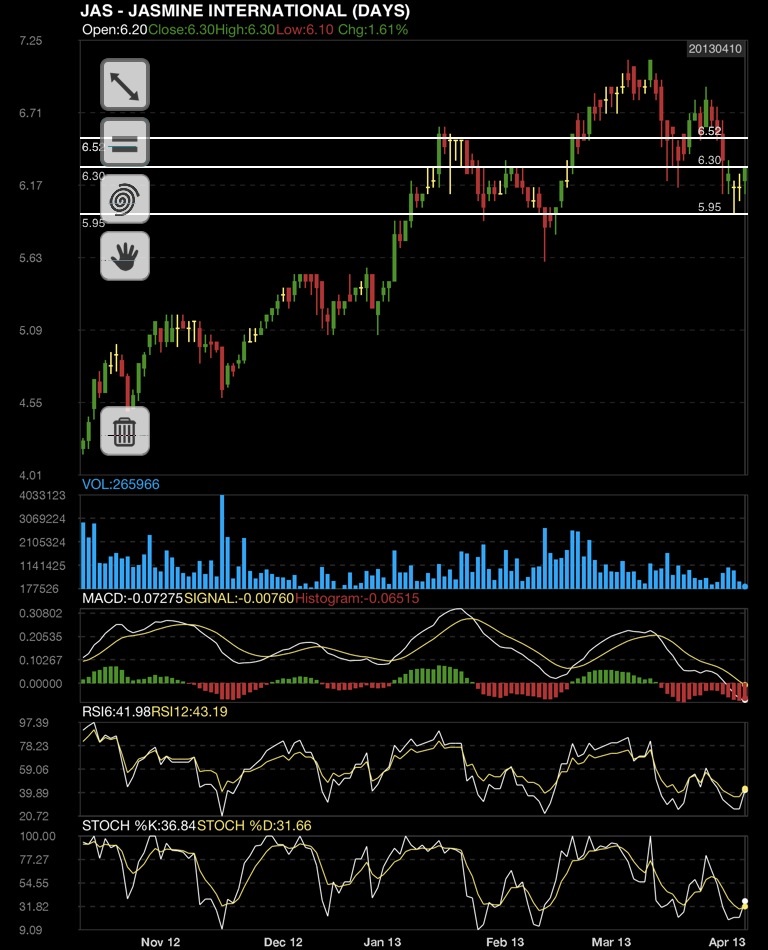Image resolution: width=768 pixels, height=950 pixels.
Task: Click the STOCH %K:36.84 reading
Action: (139, 825)
